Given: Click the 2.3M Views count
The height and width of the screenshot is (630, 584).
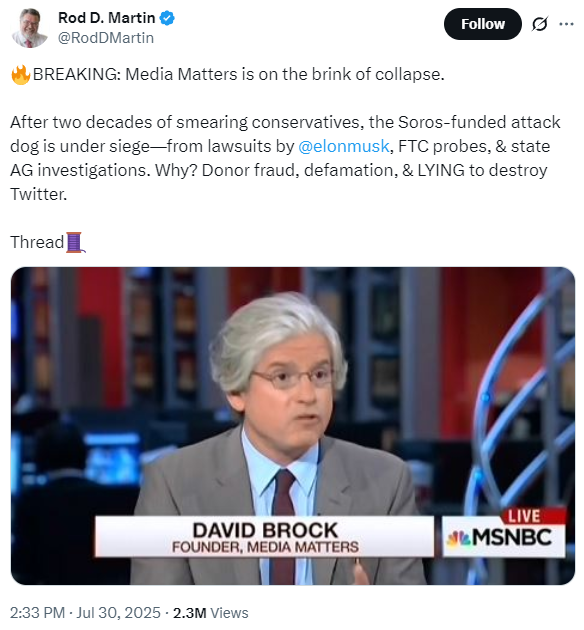Looking at the screenshot, I should click(x=210, y=613).
